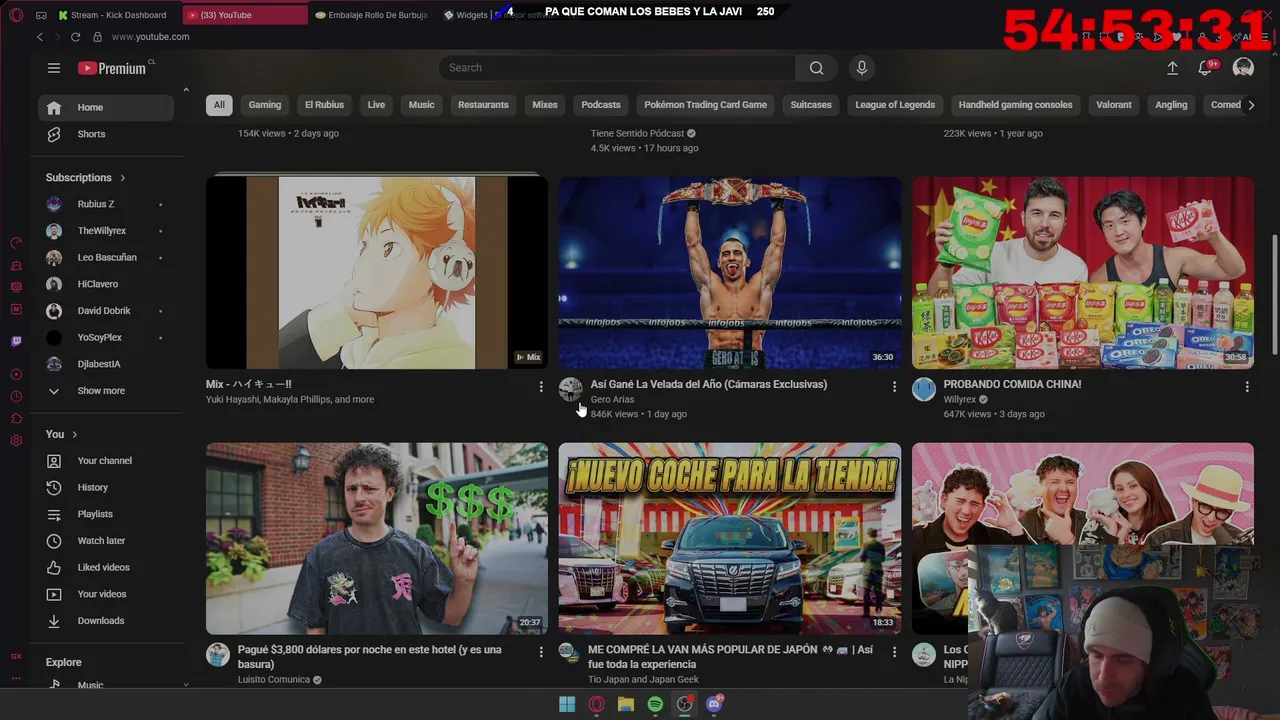Screen dimensions: 1280x720
Task: Select the Podcasts filter chip
Action: [x=601, y=105]
